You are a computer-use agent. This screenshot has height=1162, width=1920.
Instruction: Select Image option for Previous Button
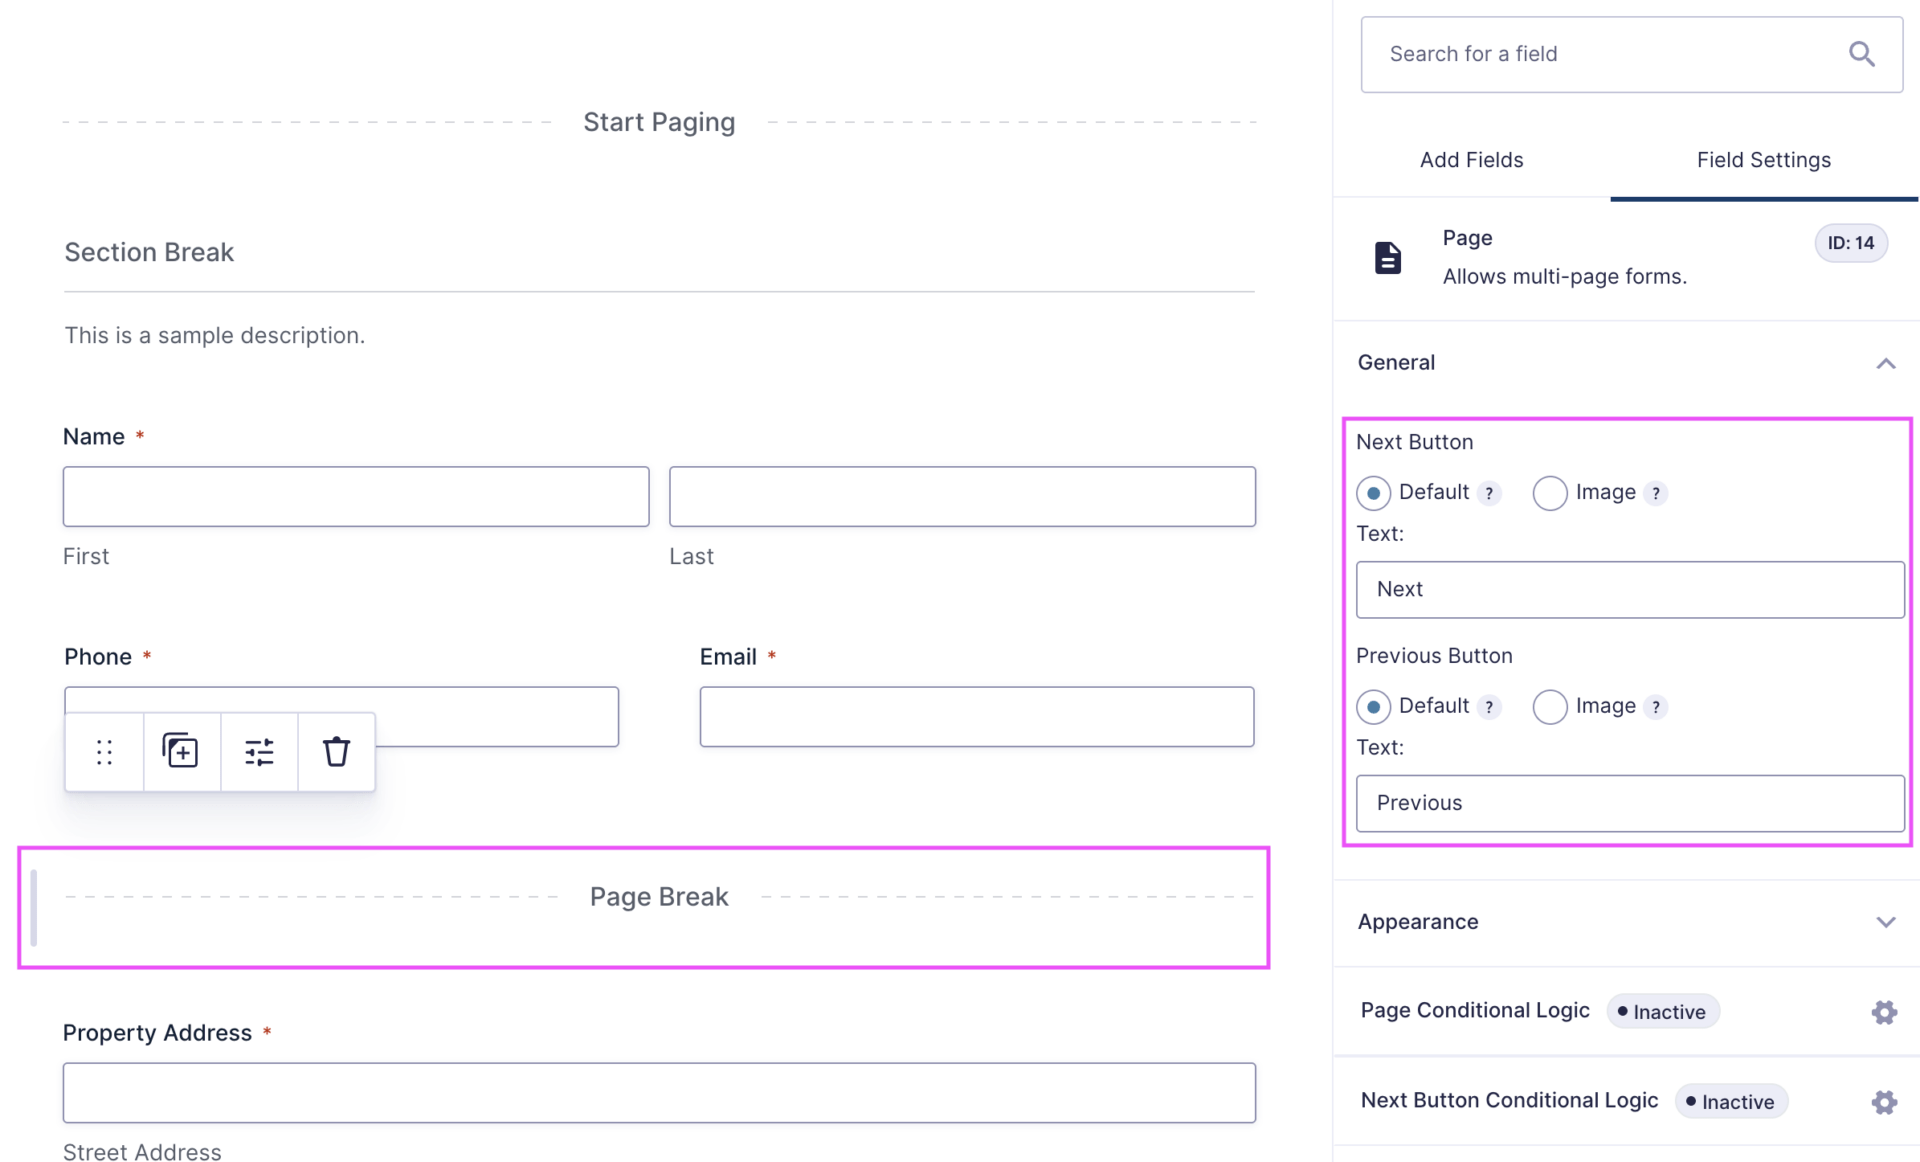1550,707
